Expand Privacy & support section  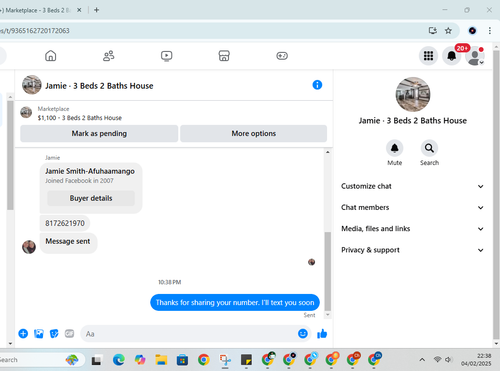tap(412, 250)
